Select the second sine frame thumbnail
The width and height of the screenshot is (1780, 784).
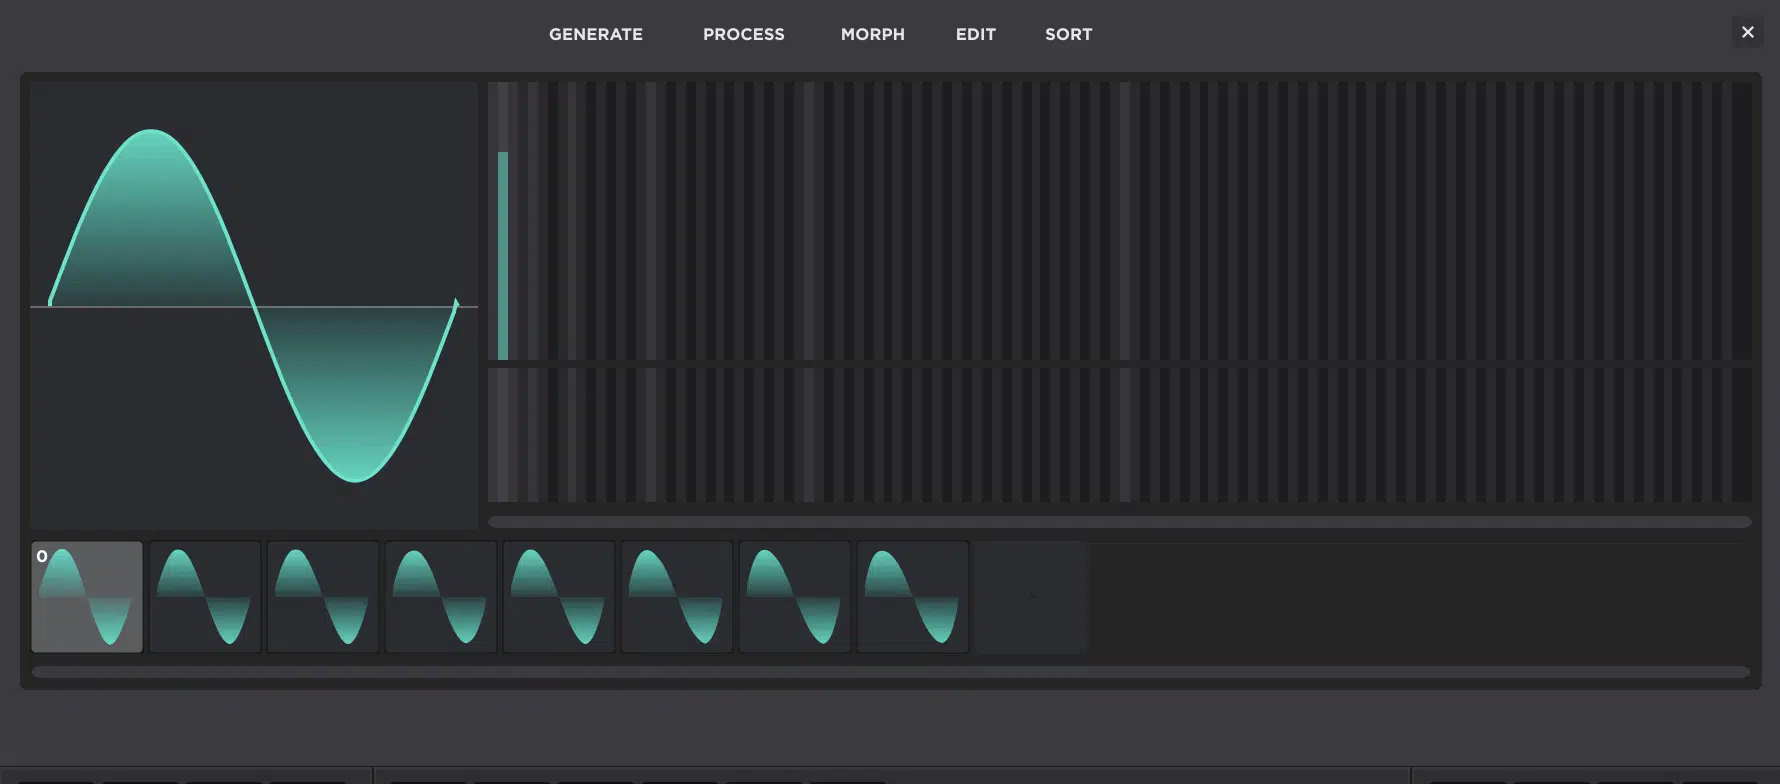(x=205, y=597)
